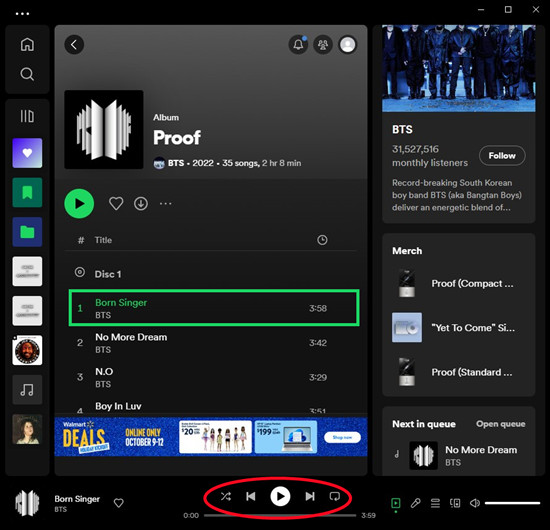Click Shop now on Walmart ad
Image resolution: width=550 pixels, height=530 pixels.
pyautogui.click(x=342, y=437)
